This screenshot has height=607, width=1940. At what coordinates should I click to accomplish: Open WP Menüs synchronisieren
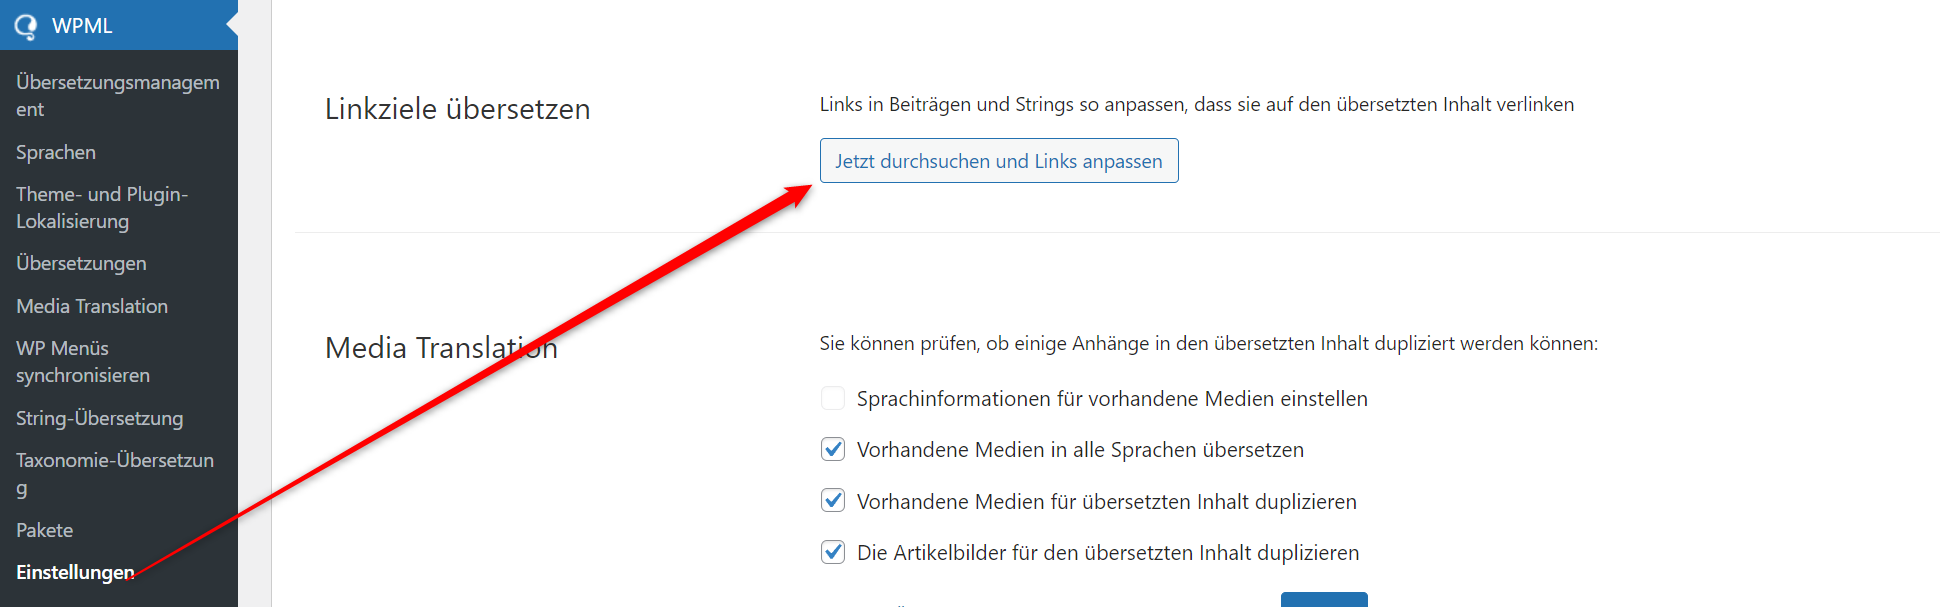pos(83,362)
